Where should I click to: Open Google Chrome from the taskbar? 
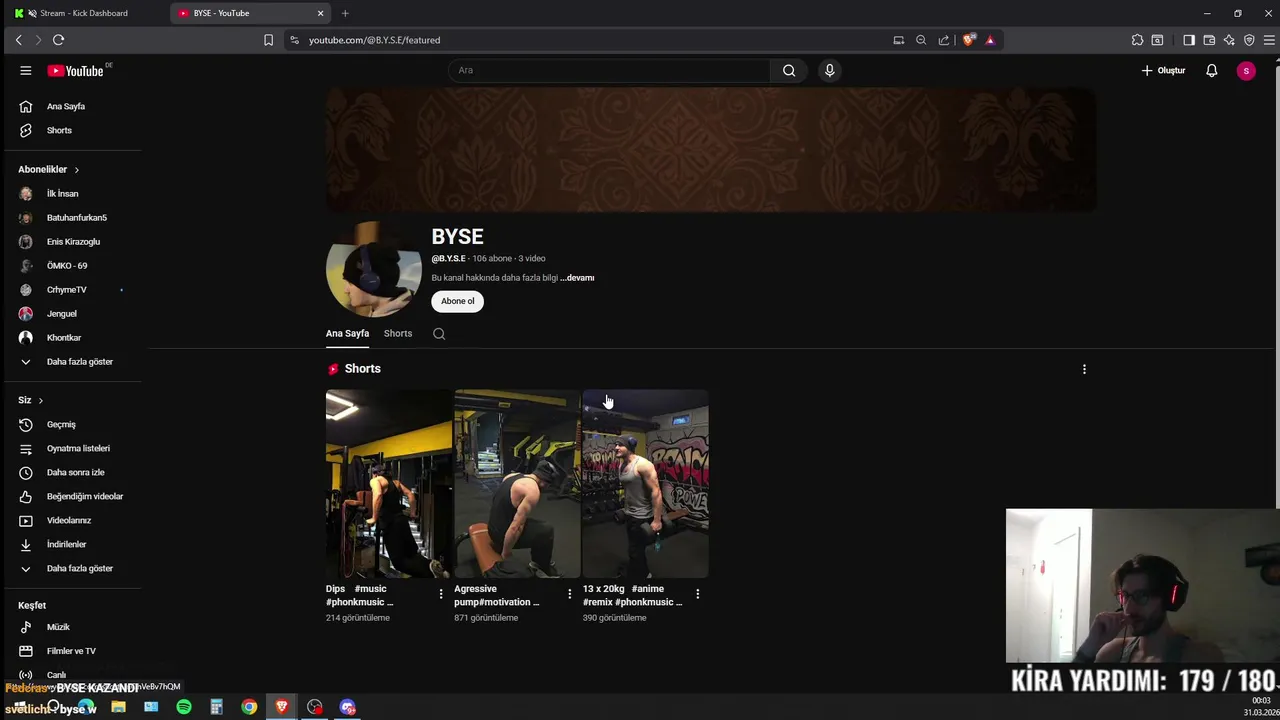[249, 707]
